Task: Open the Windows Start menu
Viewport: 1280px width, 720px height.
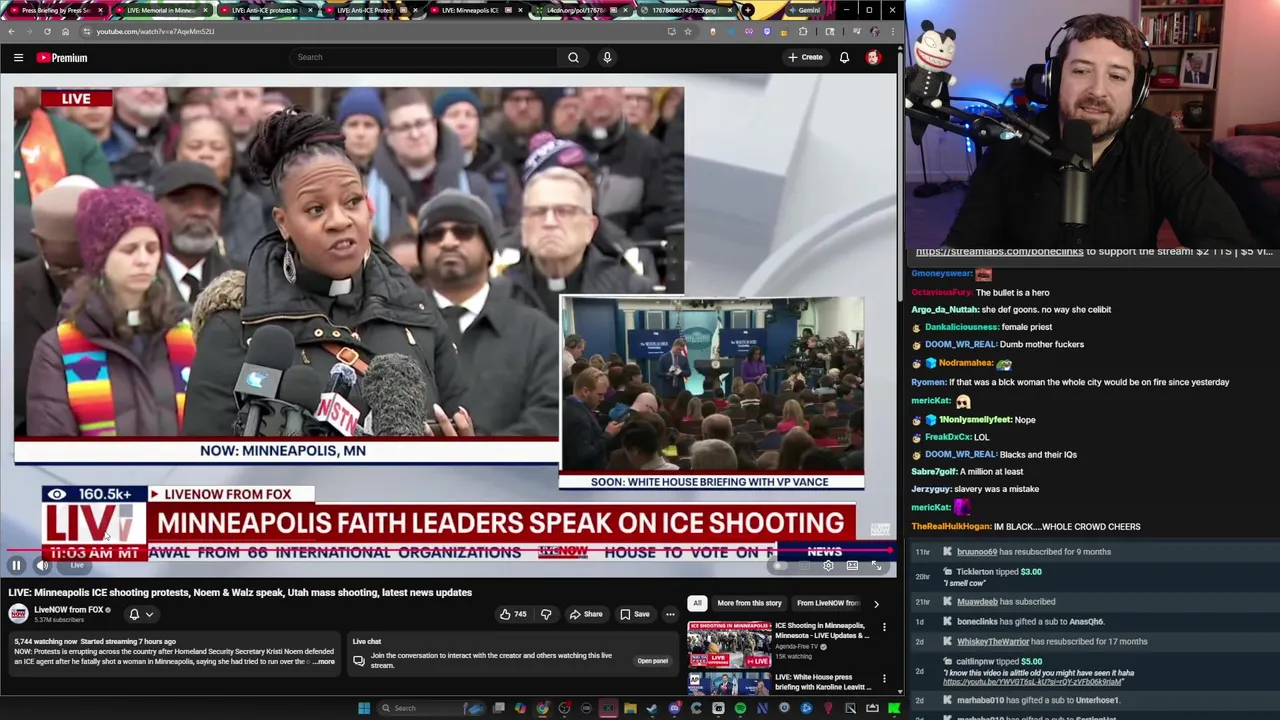Action: pos(365,708)
